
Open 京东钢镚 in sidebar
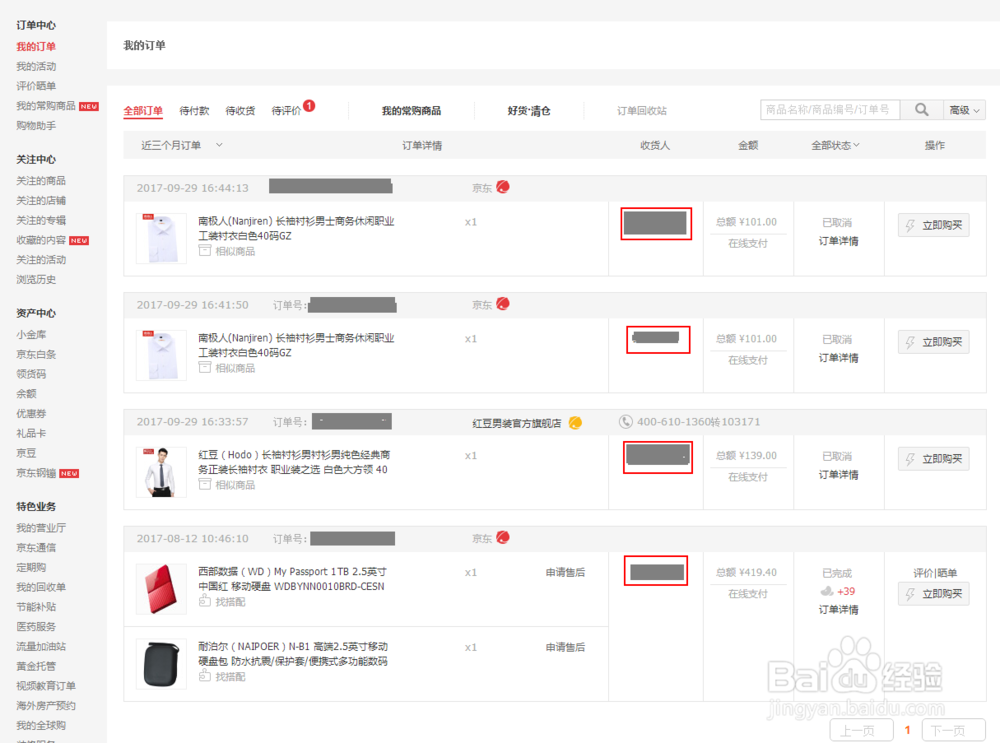pos(36,473)
